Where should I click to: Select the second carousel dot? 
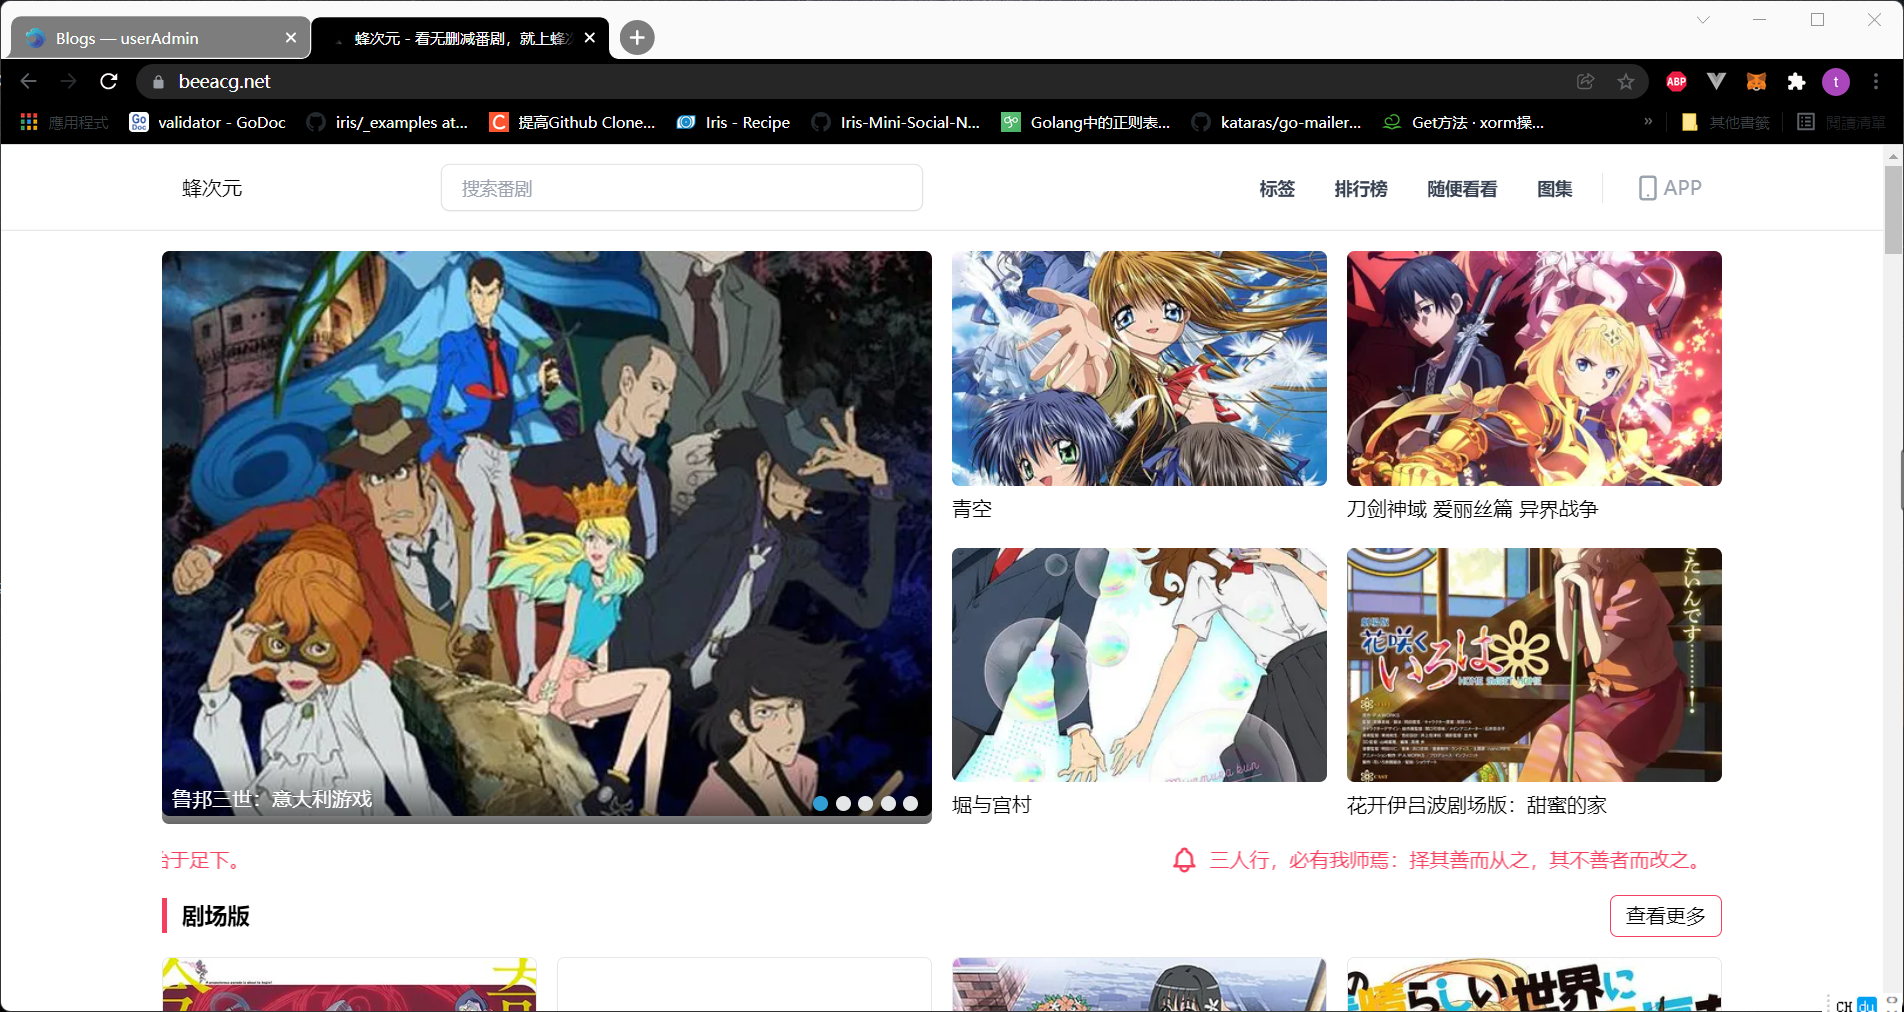point(843,803)
